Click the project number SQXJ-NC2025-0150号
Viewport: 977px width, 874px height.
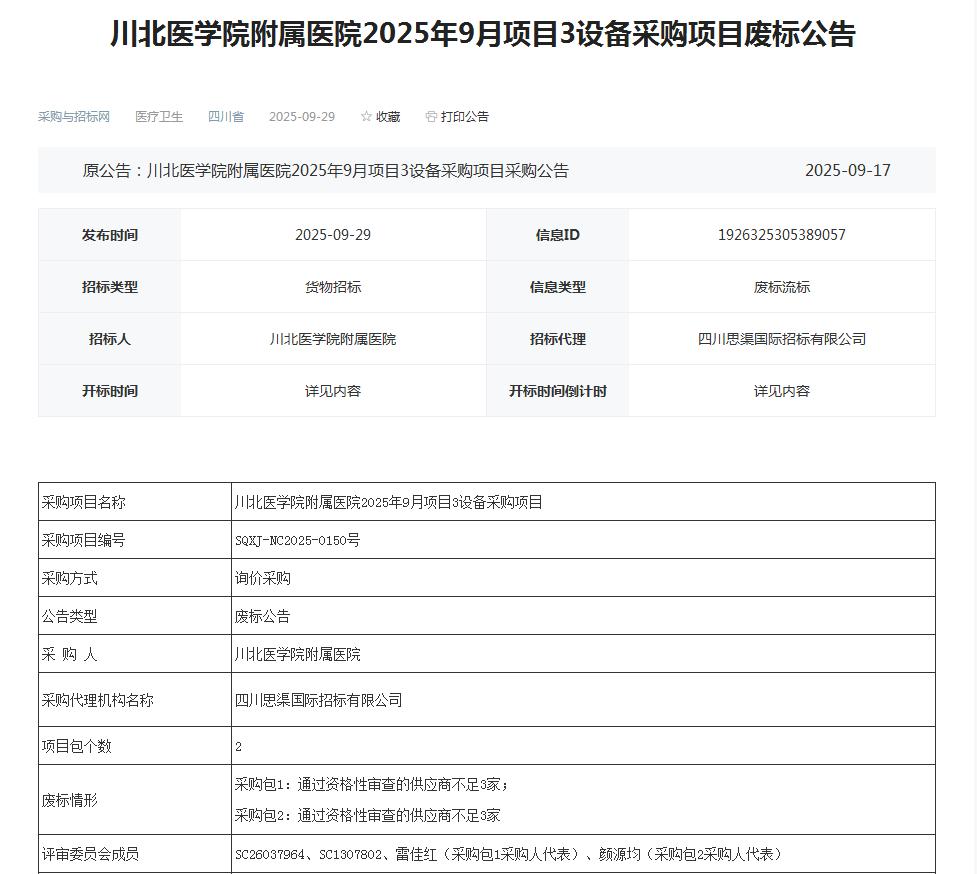[297, 540]
